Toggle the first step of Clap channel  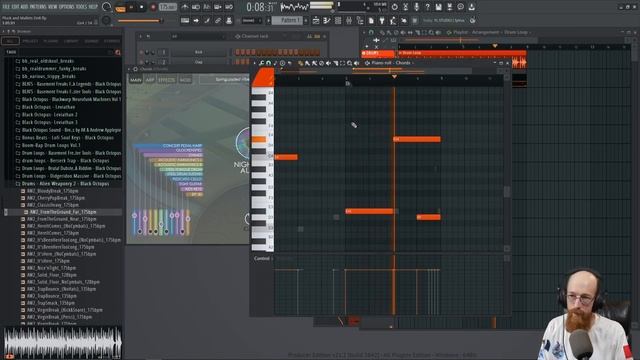click(x=238, y=62)
